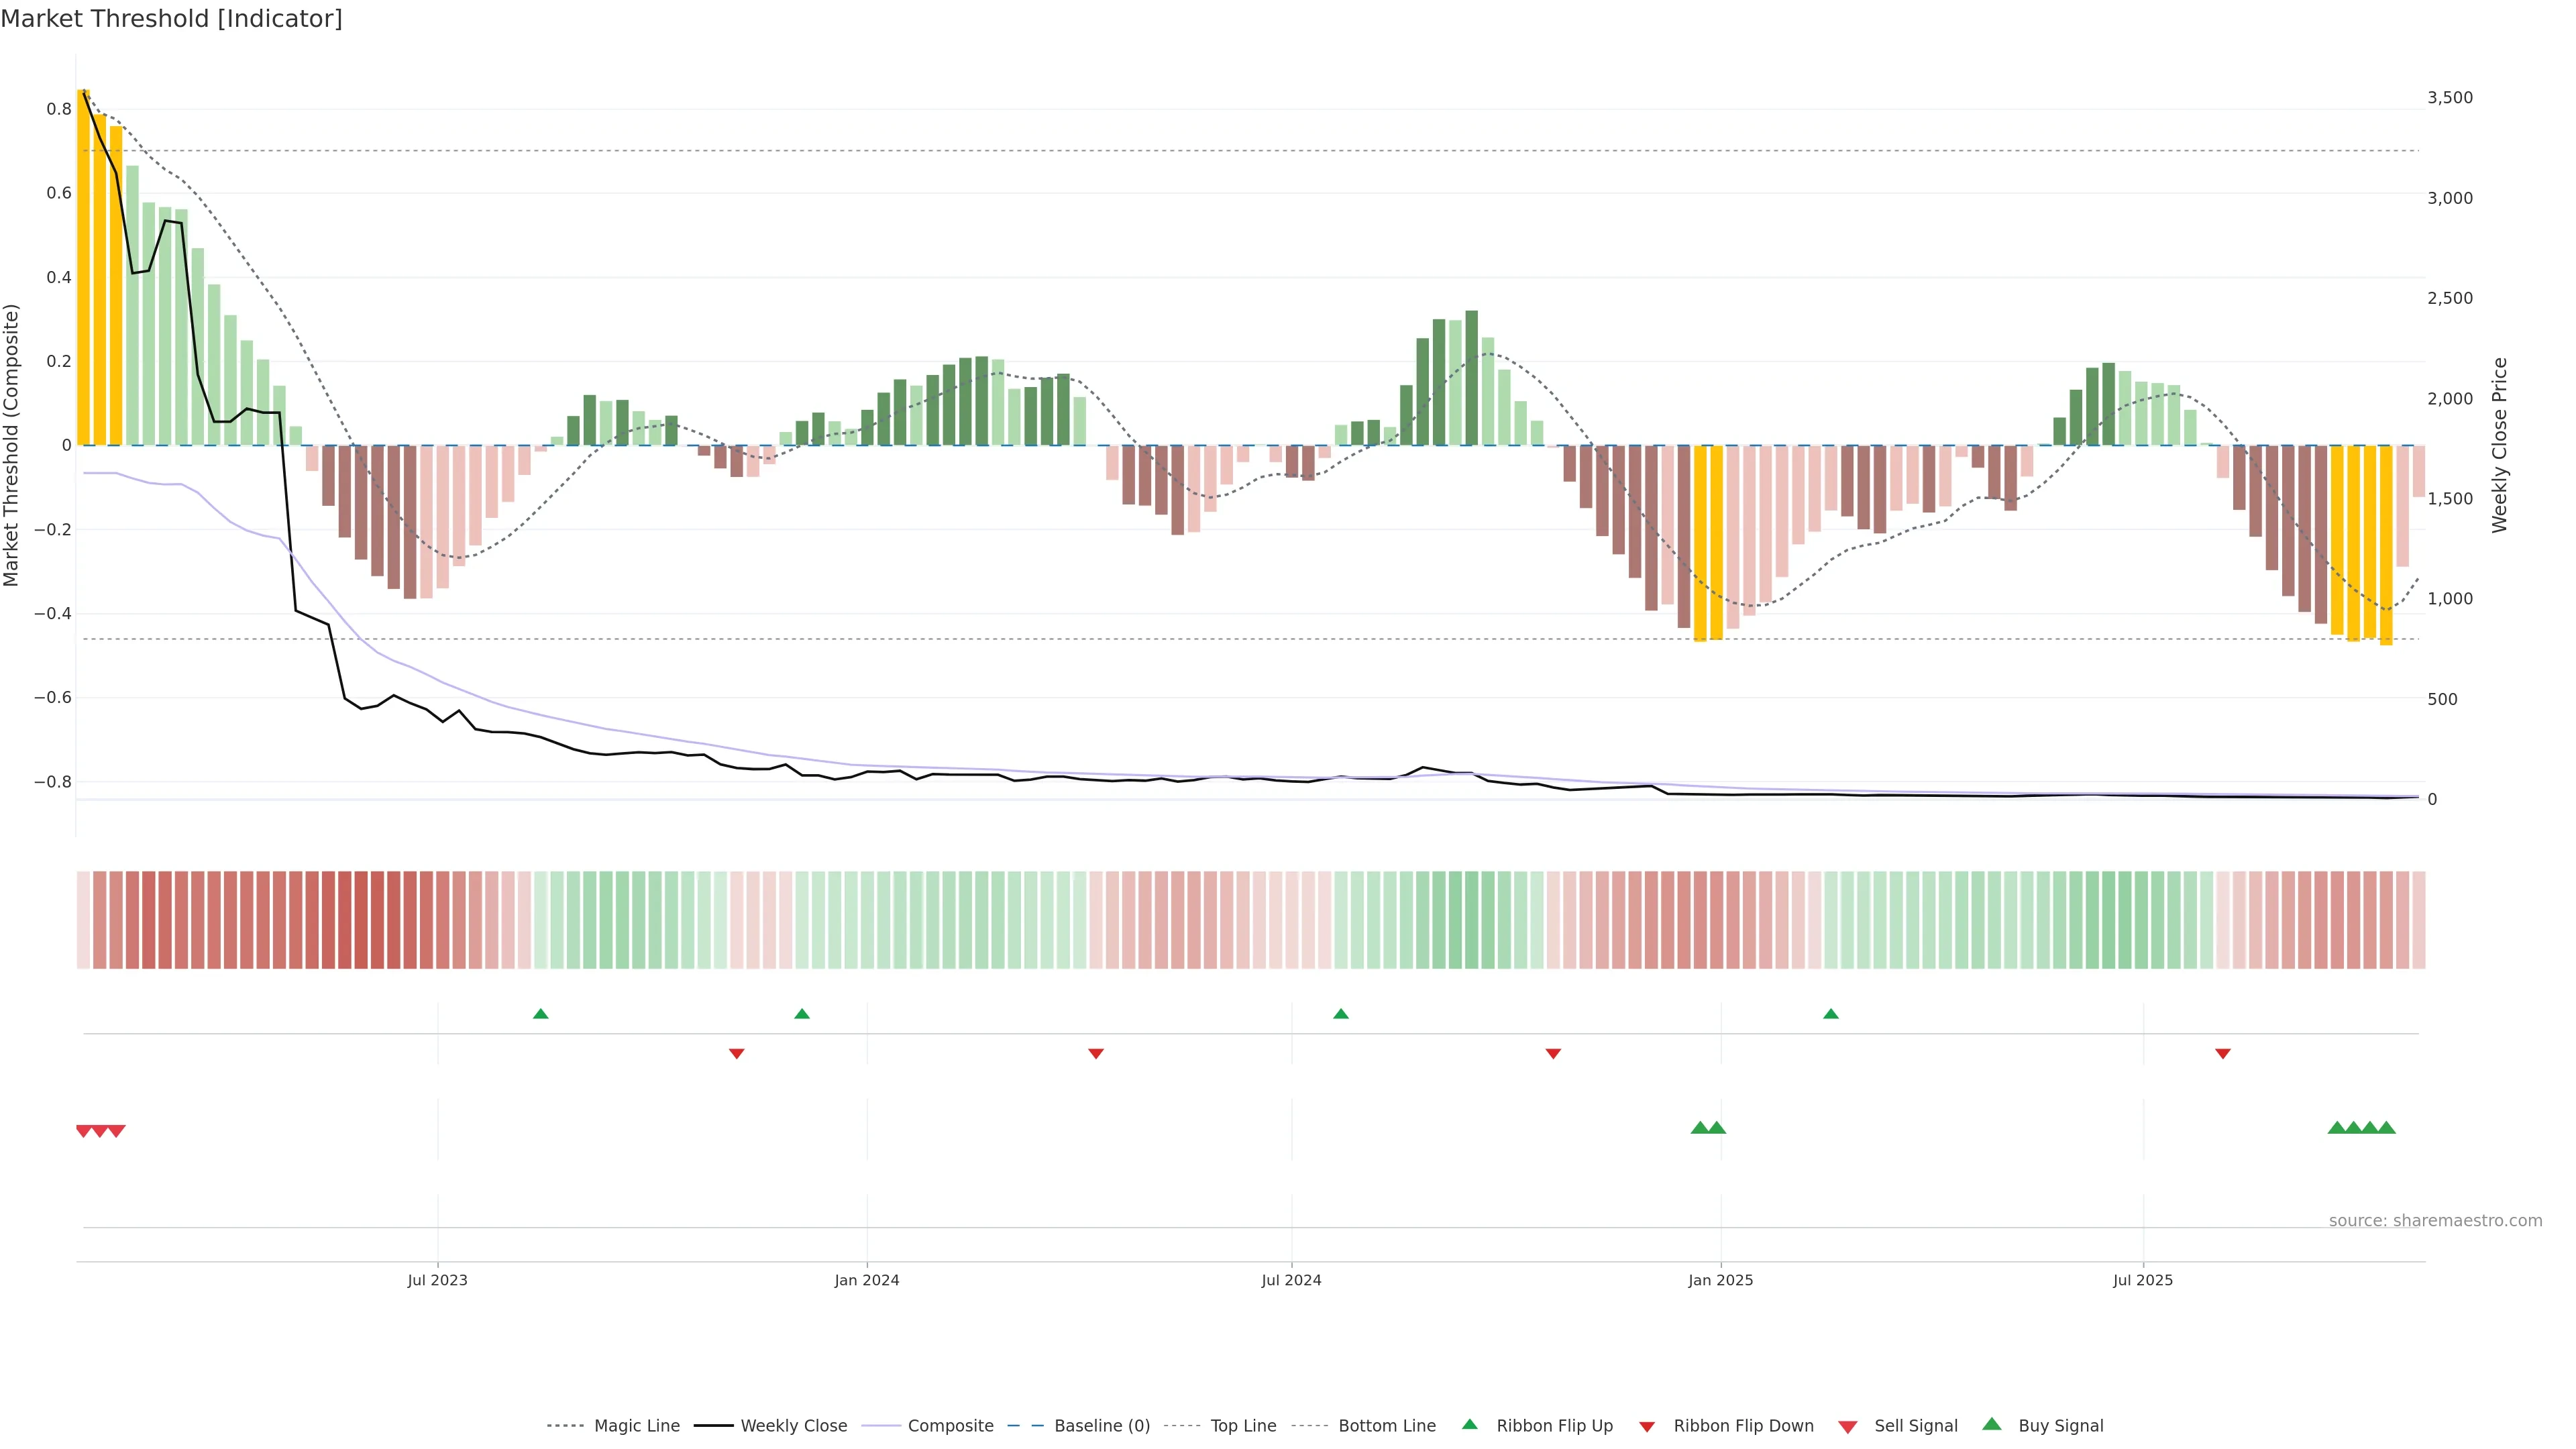Click the Ribbon Flip Up marker after Jul 2024
This screenshot has width=2576, height=1449.
1341,1014
